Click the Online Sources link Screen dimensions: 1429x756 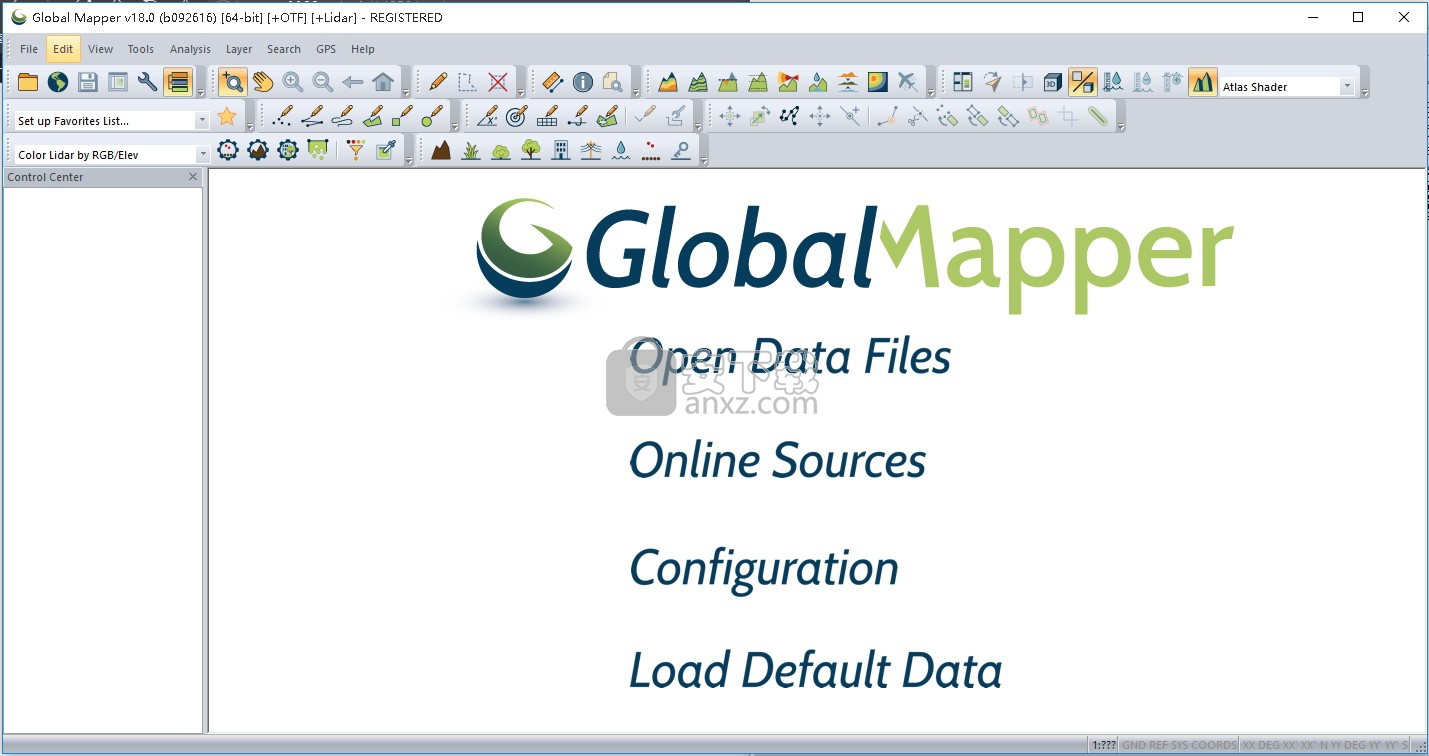777,460
